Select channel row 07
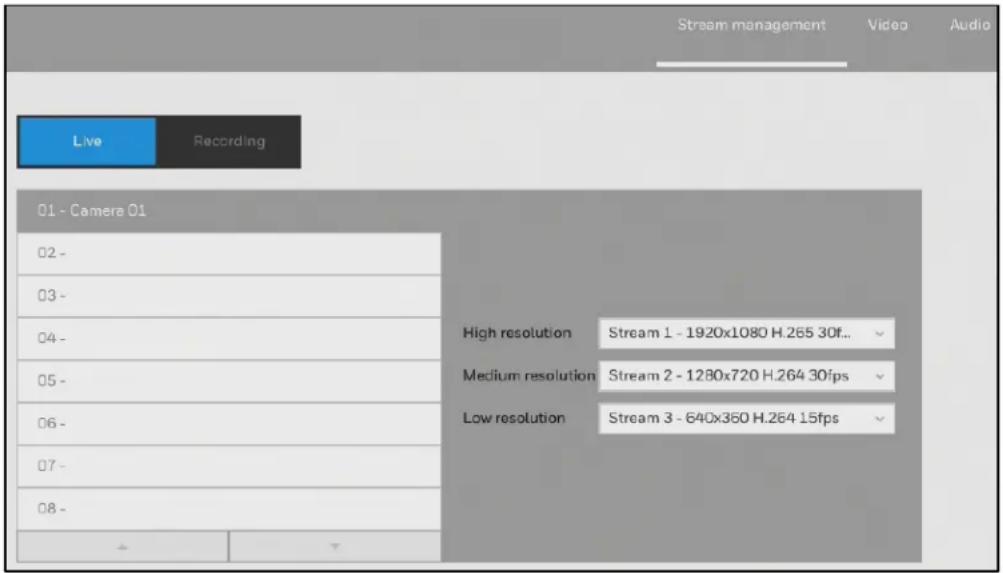This screenshot has height=573, width=1003. (x=229, y=466)
